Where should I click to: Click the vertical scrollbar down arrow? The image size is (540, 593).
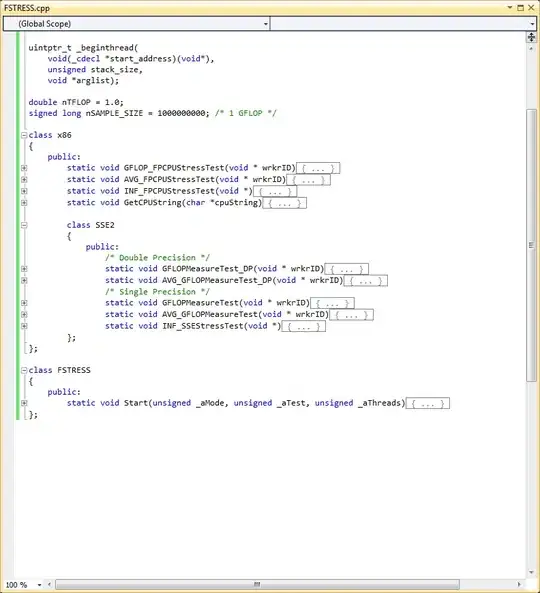[531, 572]
